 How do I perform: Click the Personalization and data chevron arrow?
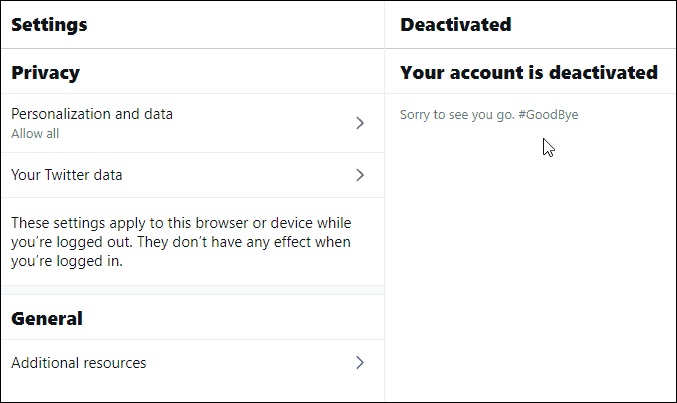pos(360,123)
